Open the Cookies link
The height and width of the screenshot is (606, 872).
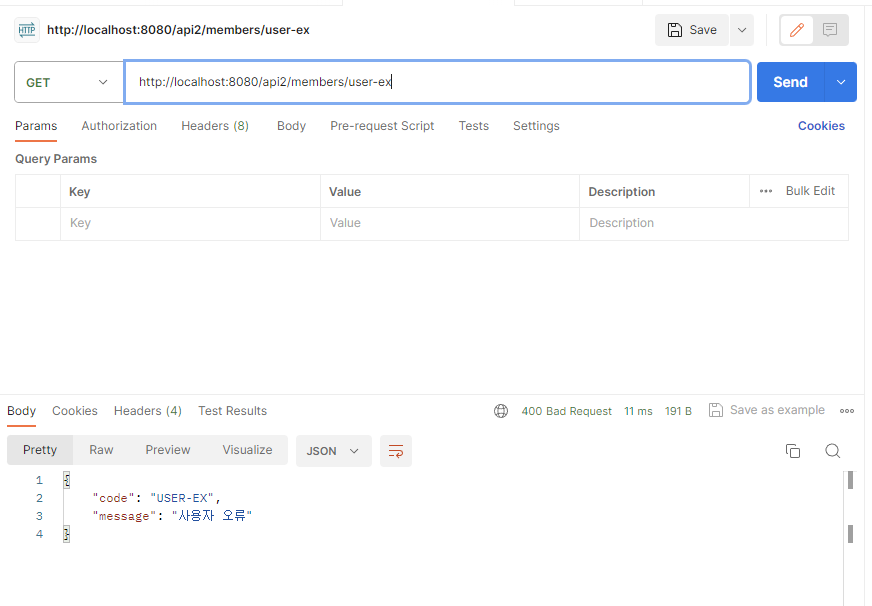click(x=821, y=126)
